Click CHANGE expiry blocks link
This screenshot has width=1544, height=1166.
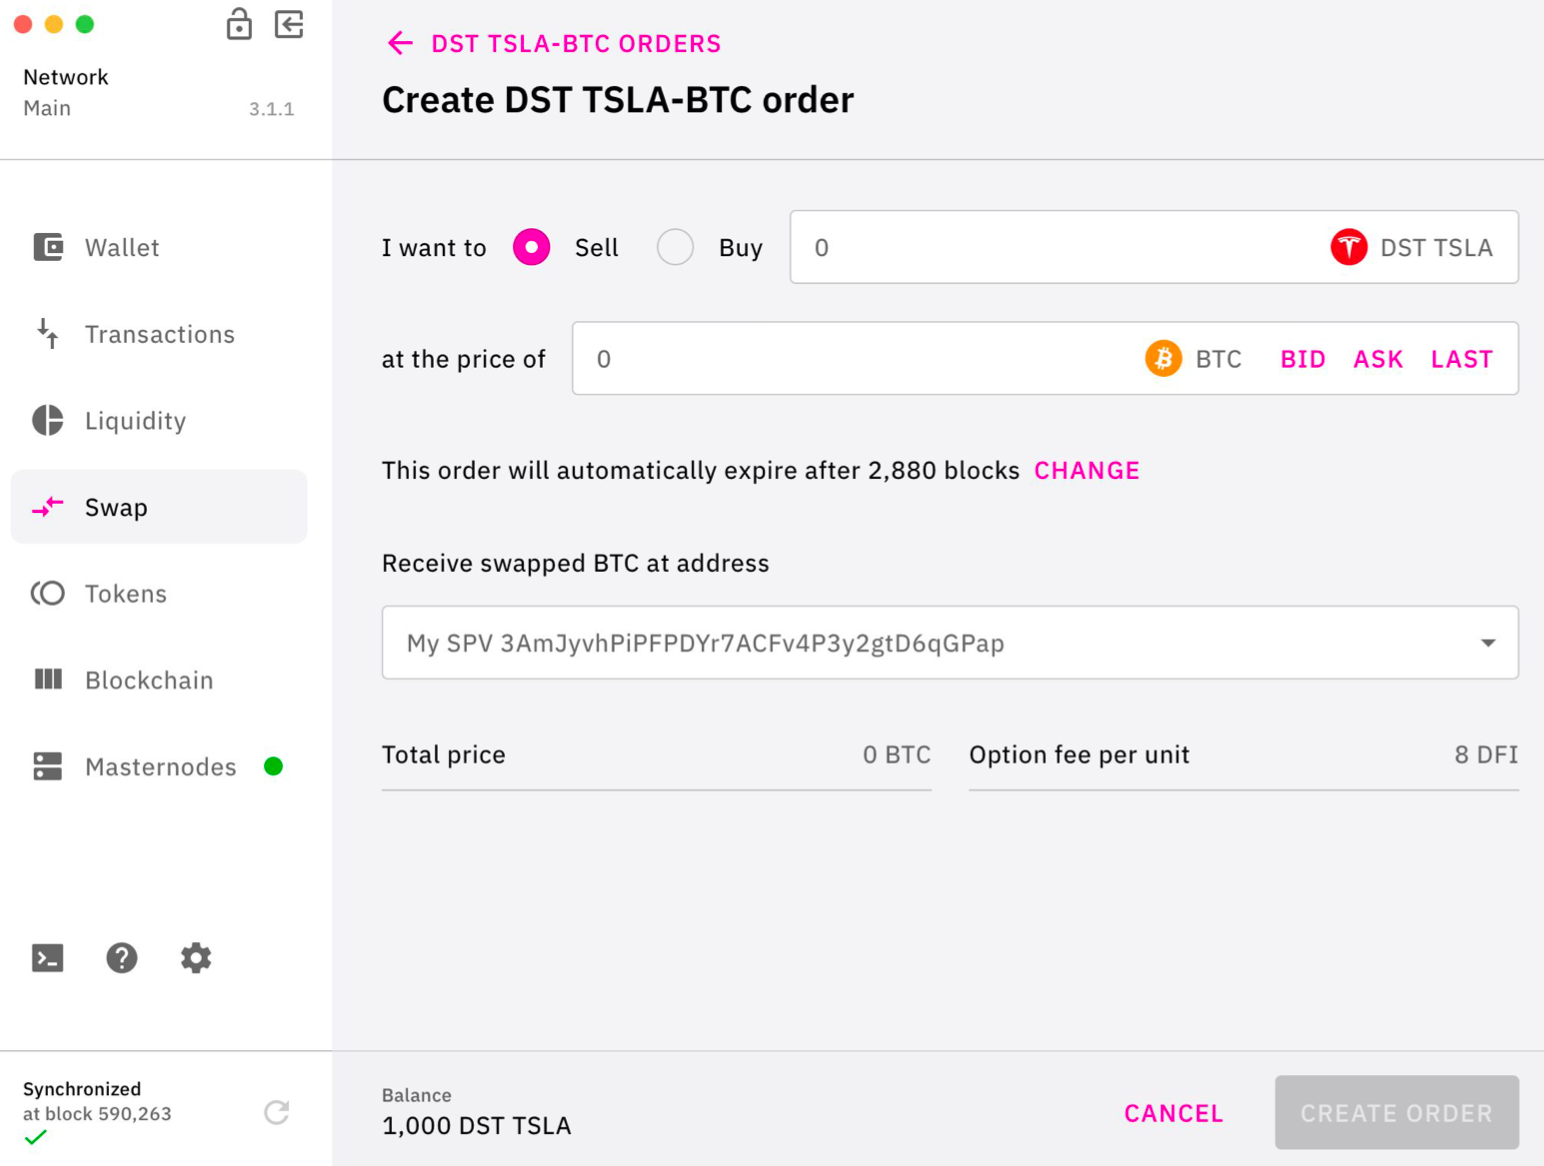(x=1087, y=470)
